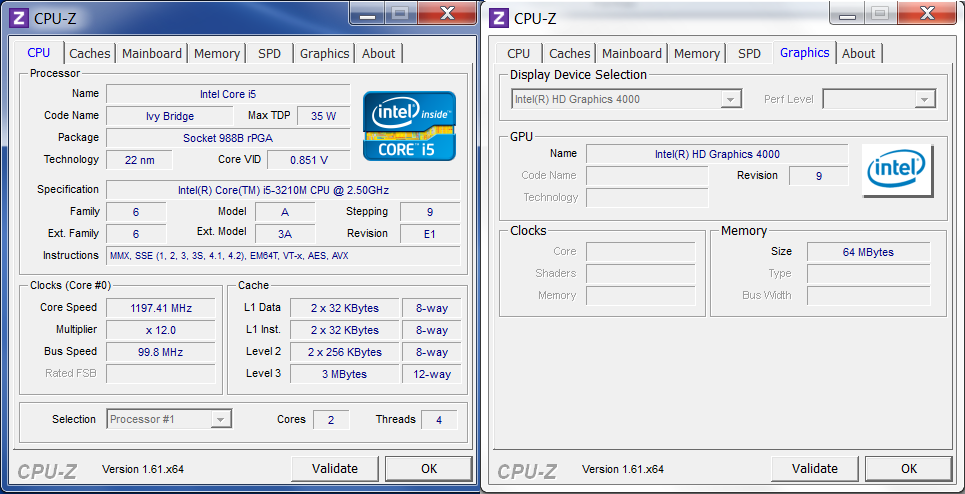
Task: Click the empty Rated FSB field
Action: 161,373
